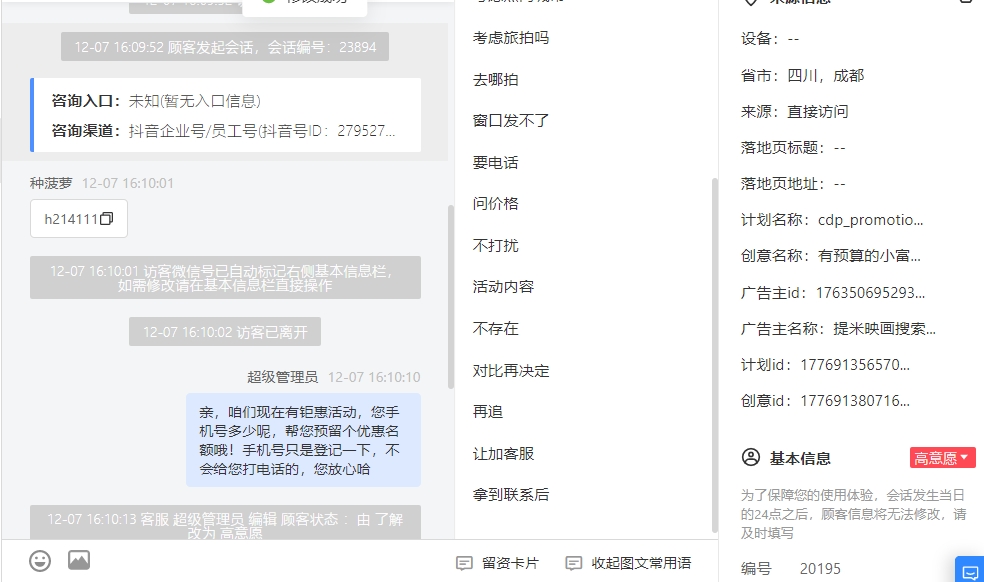Click the 咨询入口 未知 entry text
Image resolution: width=984 pixels, height=582 pixels.
(x=195, y=101)
